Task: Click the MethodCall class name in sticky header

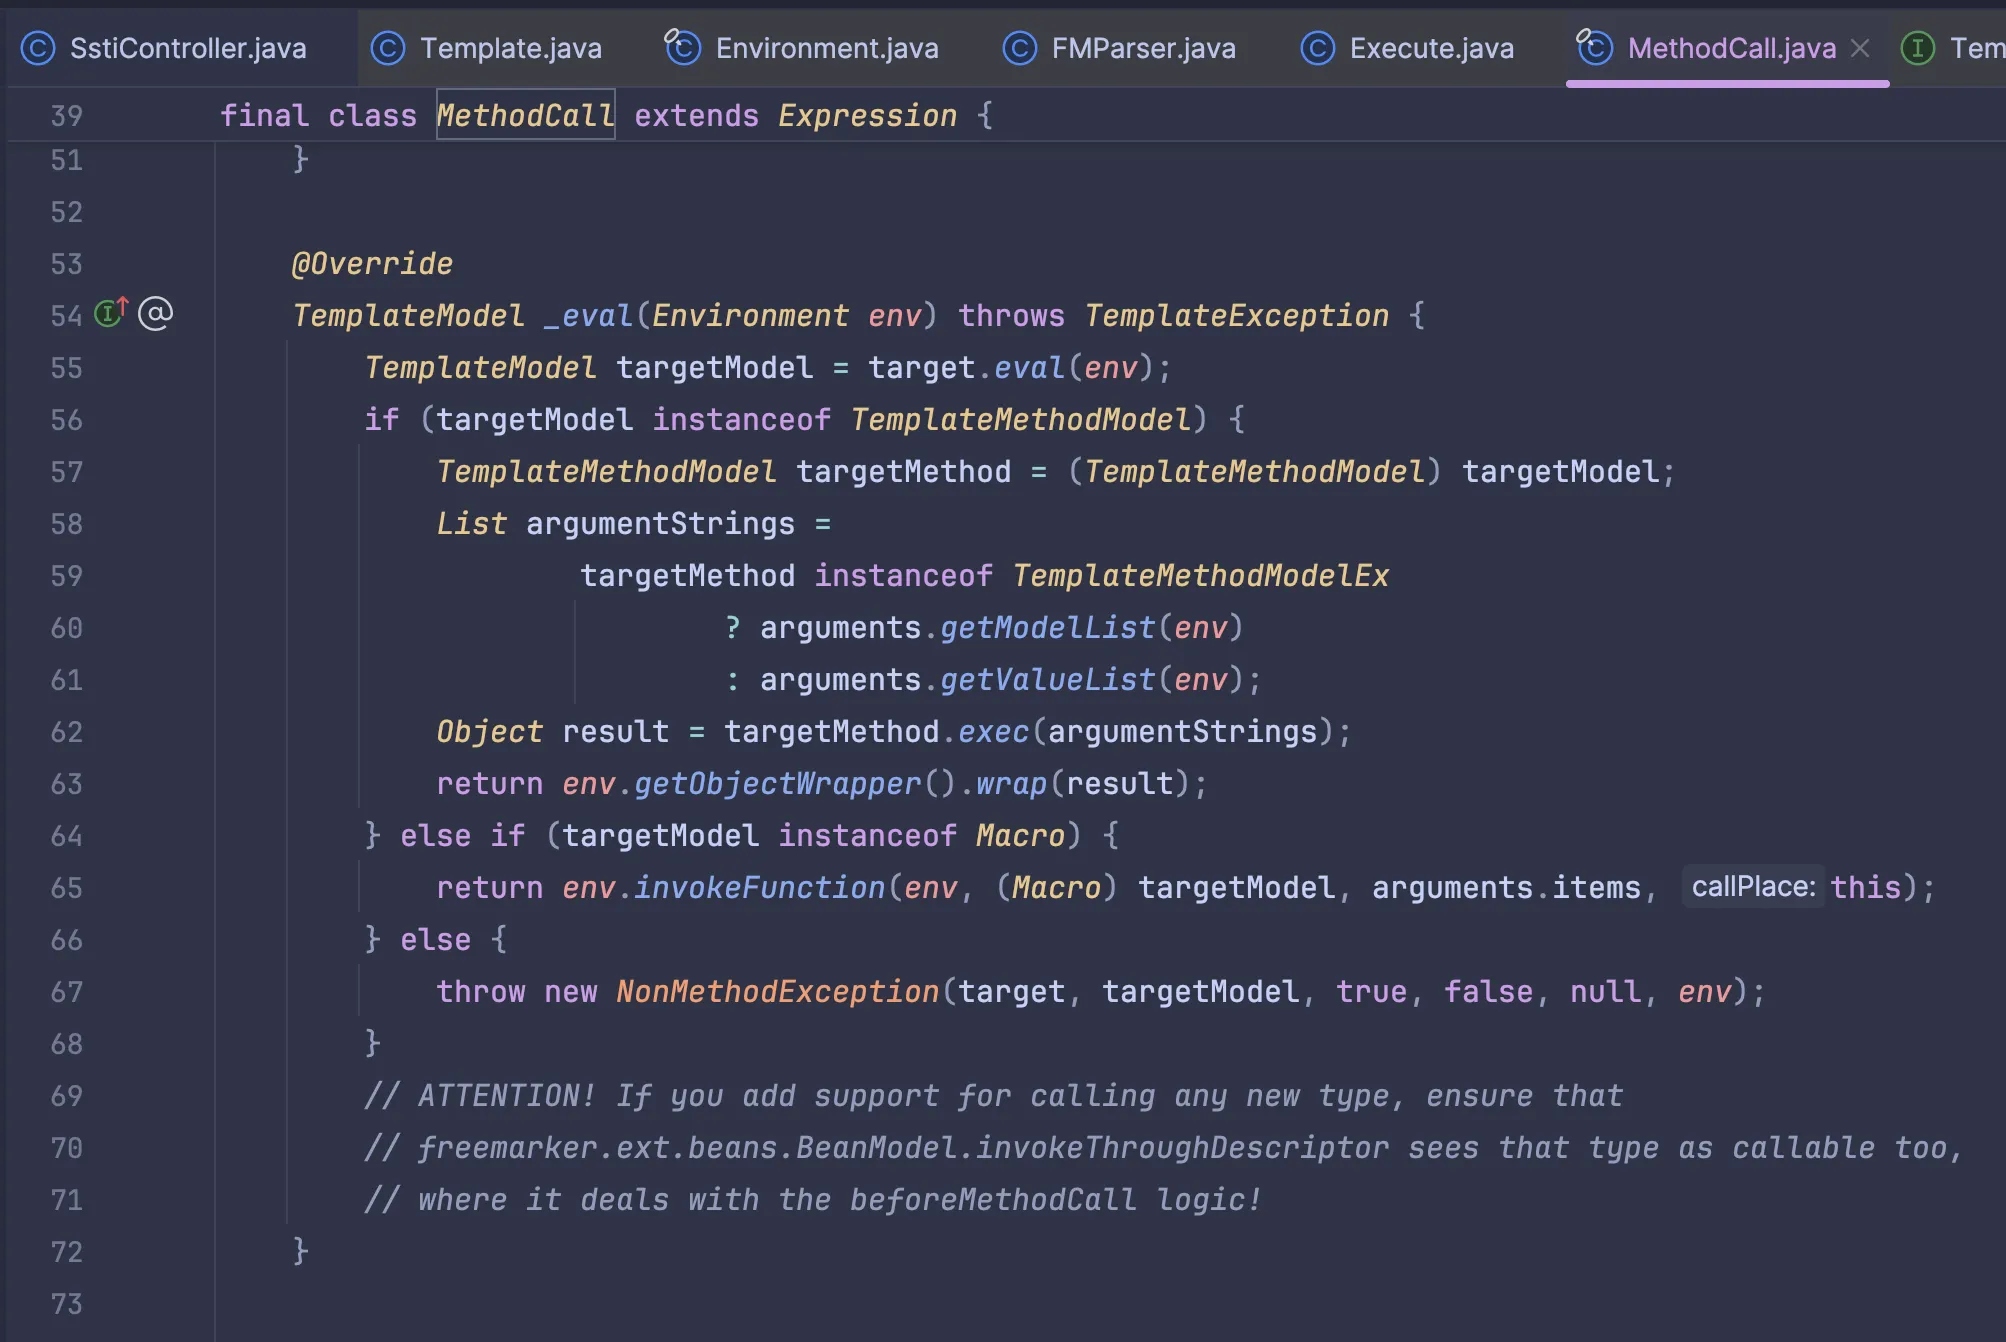Action: (525, 115)
